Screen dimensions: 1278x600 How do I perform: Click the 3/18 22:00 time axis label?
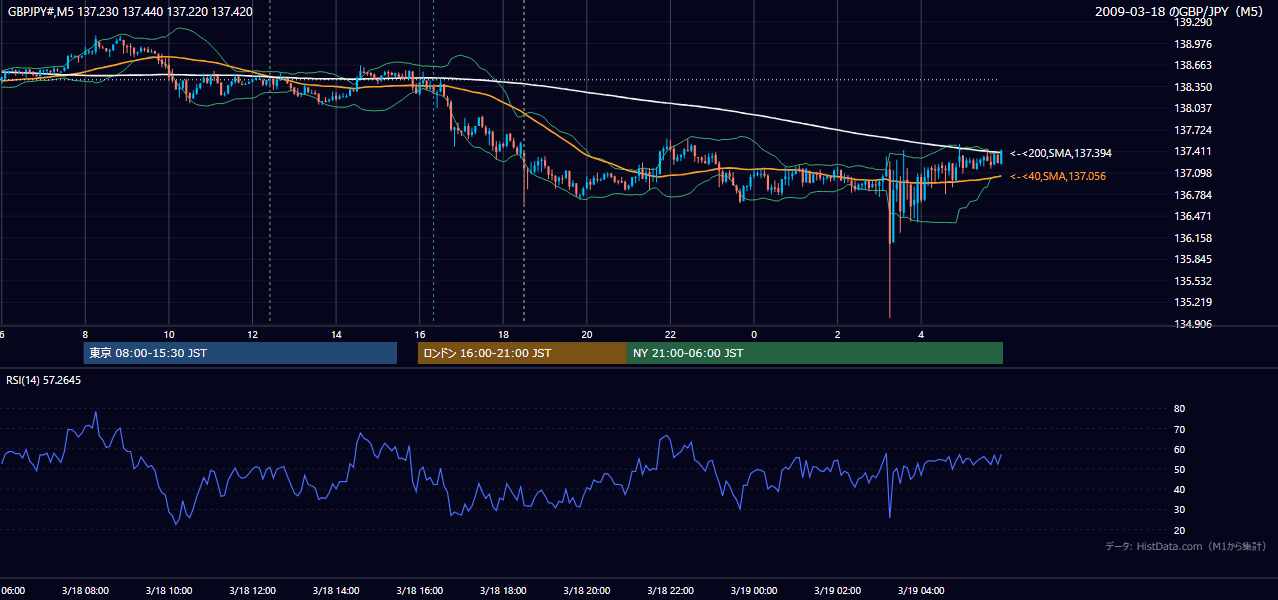[670, 591]
